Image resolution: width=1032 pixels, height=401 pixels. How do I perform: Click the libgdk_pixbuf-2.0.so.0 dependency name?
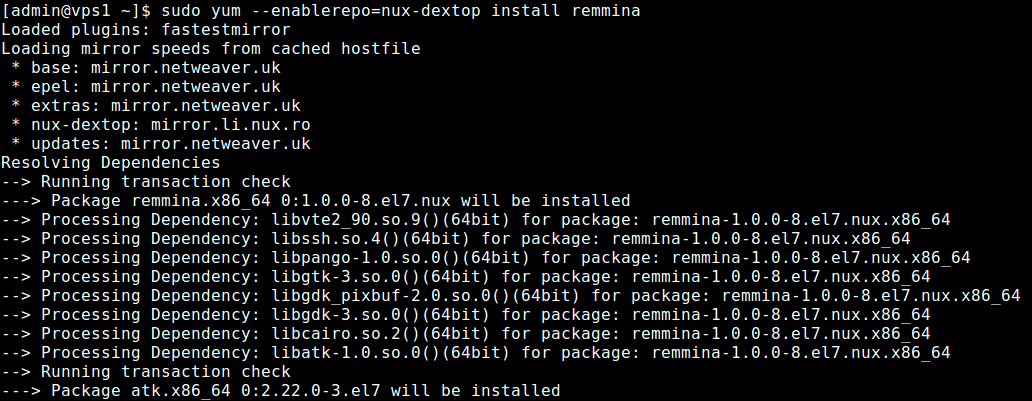point(376,296)
